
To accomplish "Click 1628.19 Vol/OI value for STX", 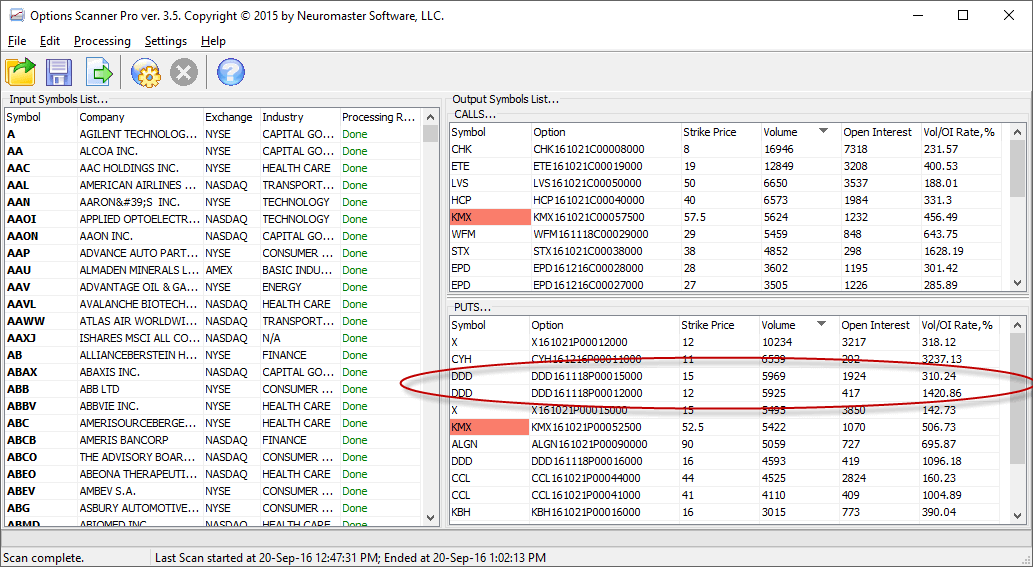I will 943,252.
